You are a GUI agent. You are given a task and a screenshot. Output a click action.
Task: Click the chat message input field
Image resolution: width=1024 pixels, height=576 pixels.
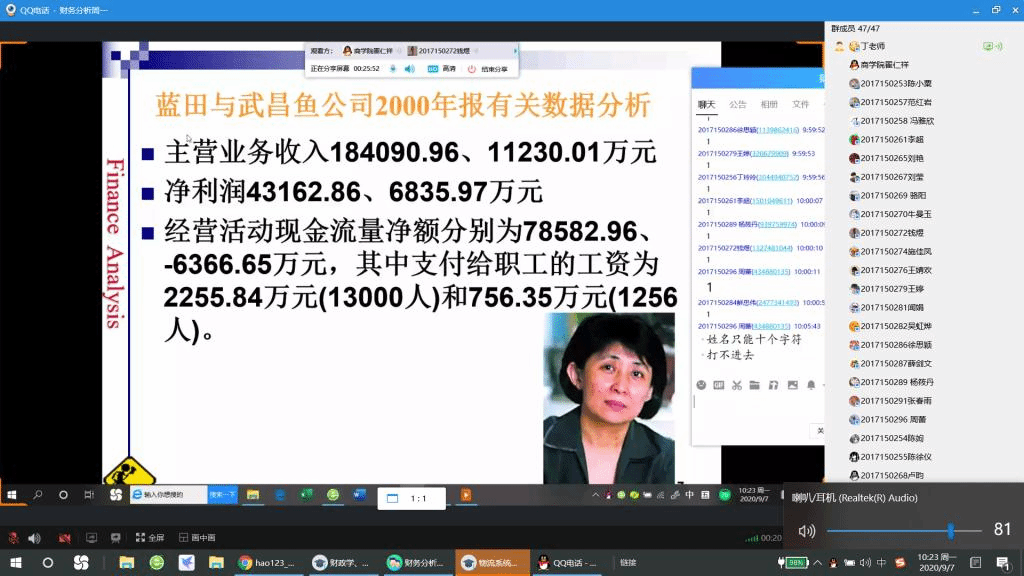click(x=755, y=410)
